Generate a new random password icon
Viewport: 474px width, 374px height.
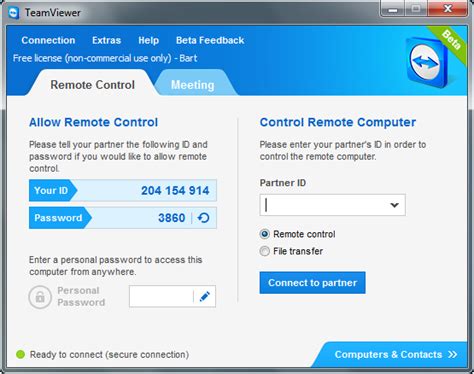[203, 218]
